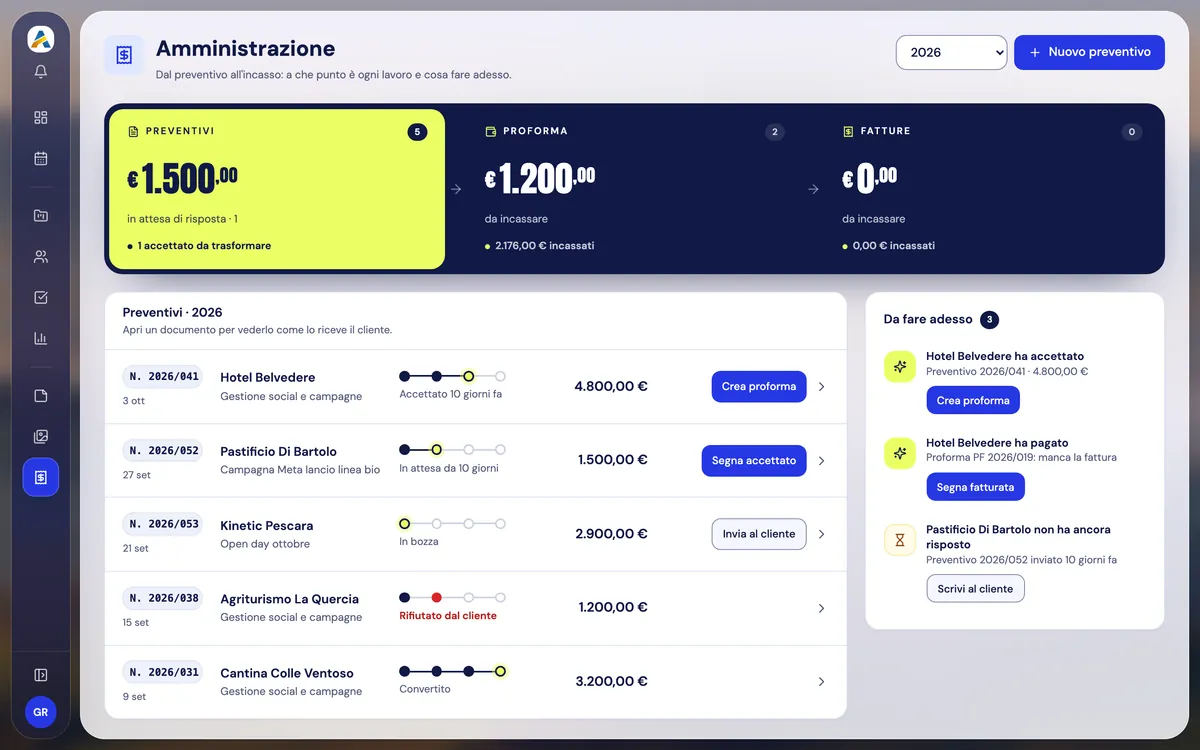Open the dashboard grid icon
The width and height of the screenshot is (1200, 750).
pyautogui.click(x=41, y=117)
